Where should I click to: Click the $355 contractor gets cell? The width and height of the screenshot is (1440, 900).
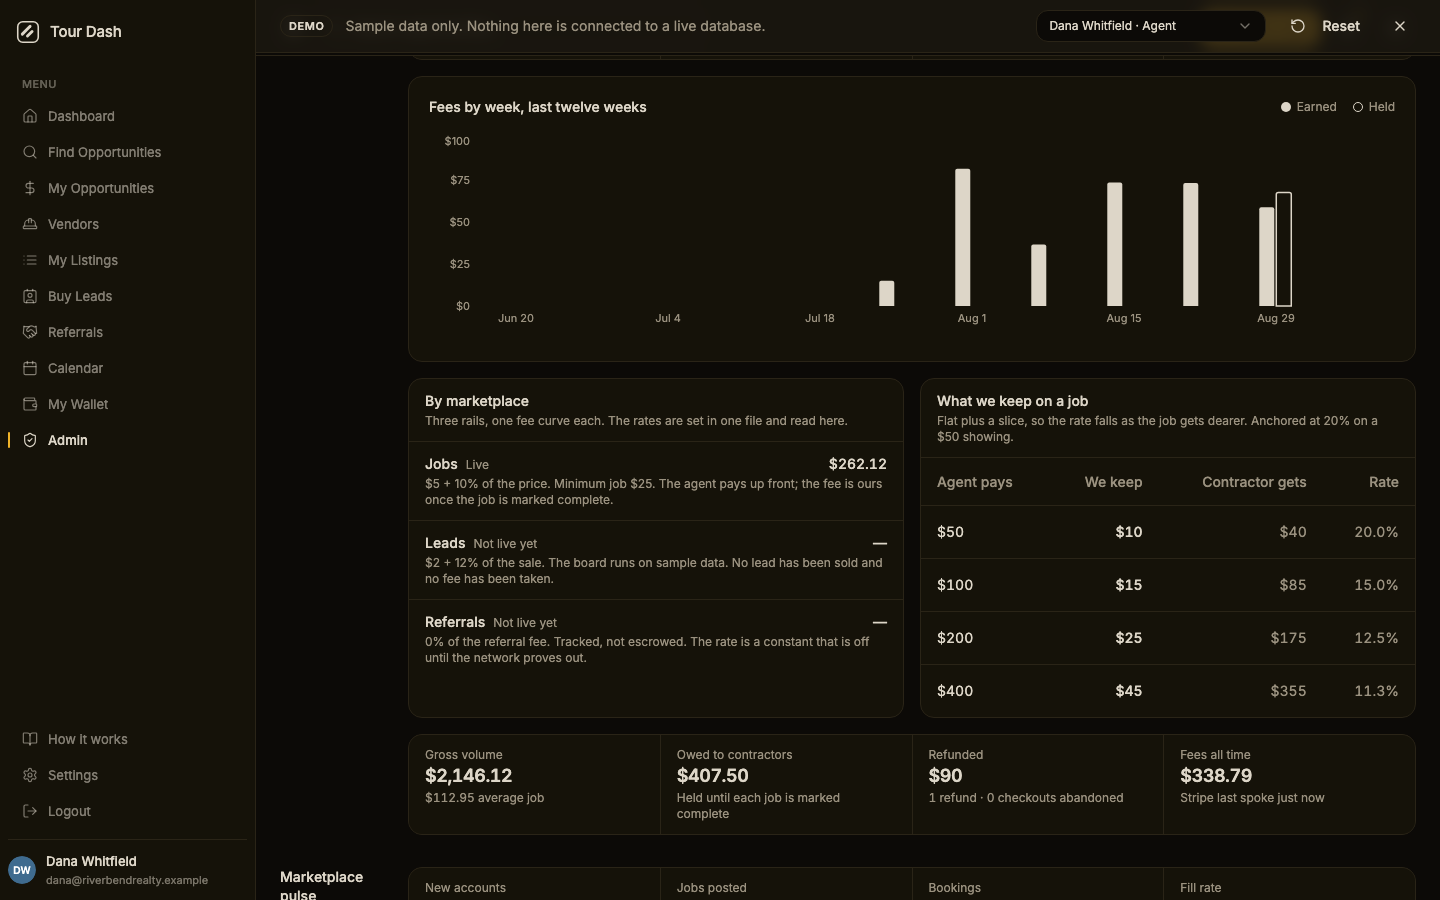pos(1288,691)
